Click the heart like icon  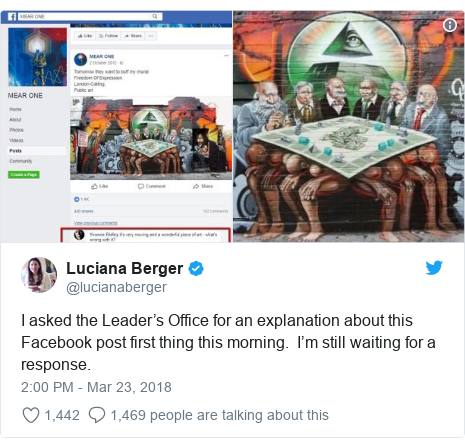(x=31, y=415)
